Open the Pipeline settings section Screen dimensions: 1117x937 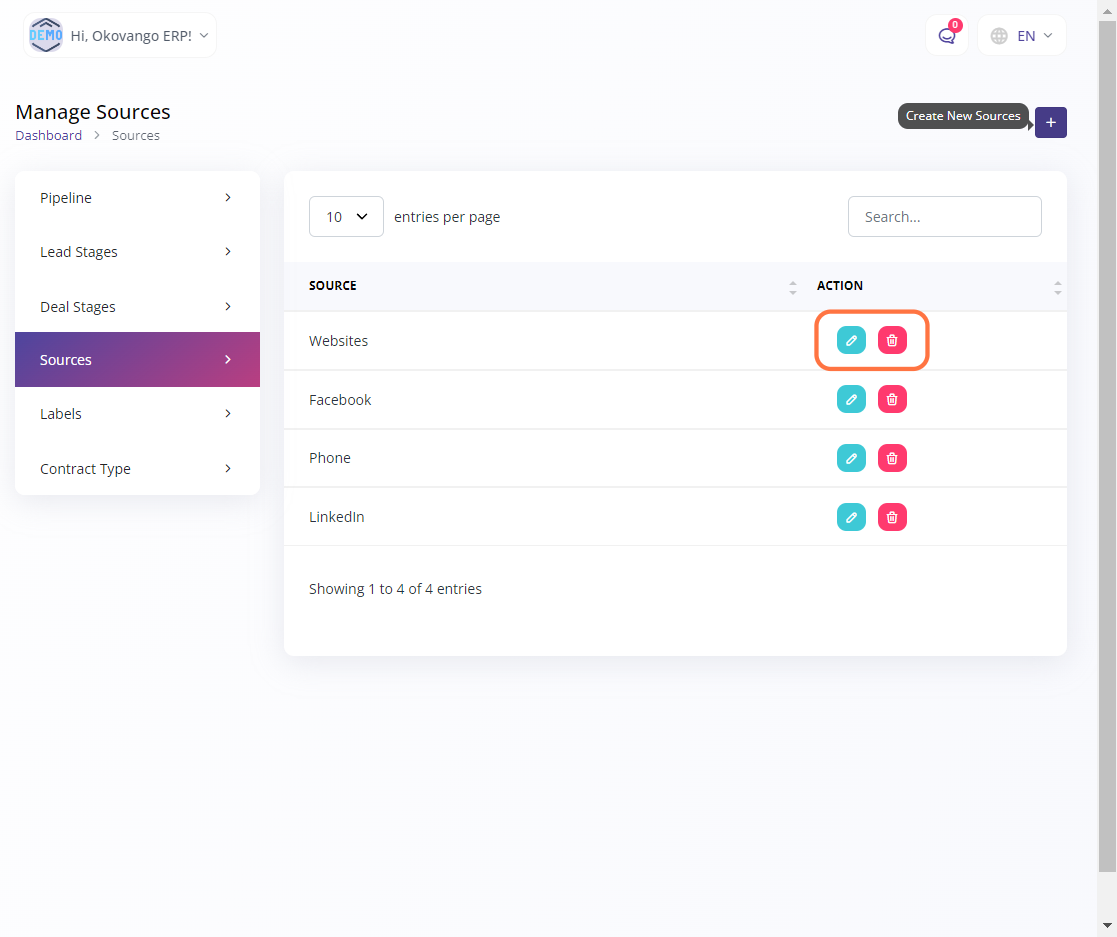(x=137, y=198)
